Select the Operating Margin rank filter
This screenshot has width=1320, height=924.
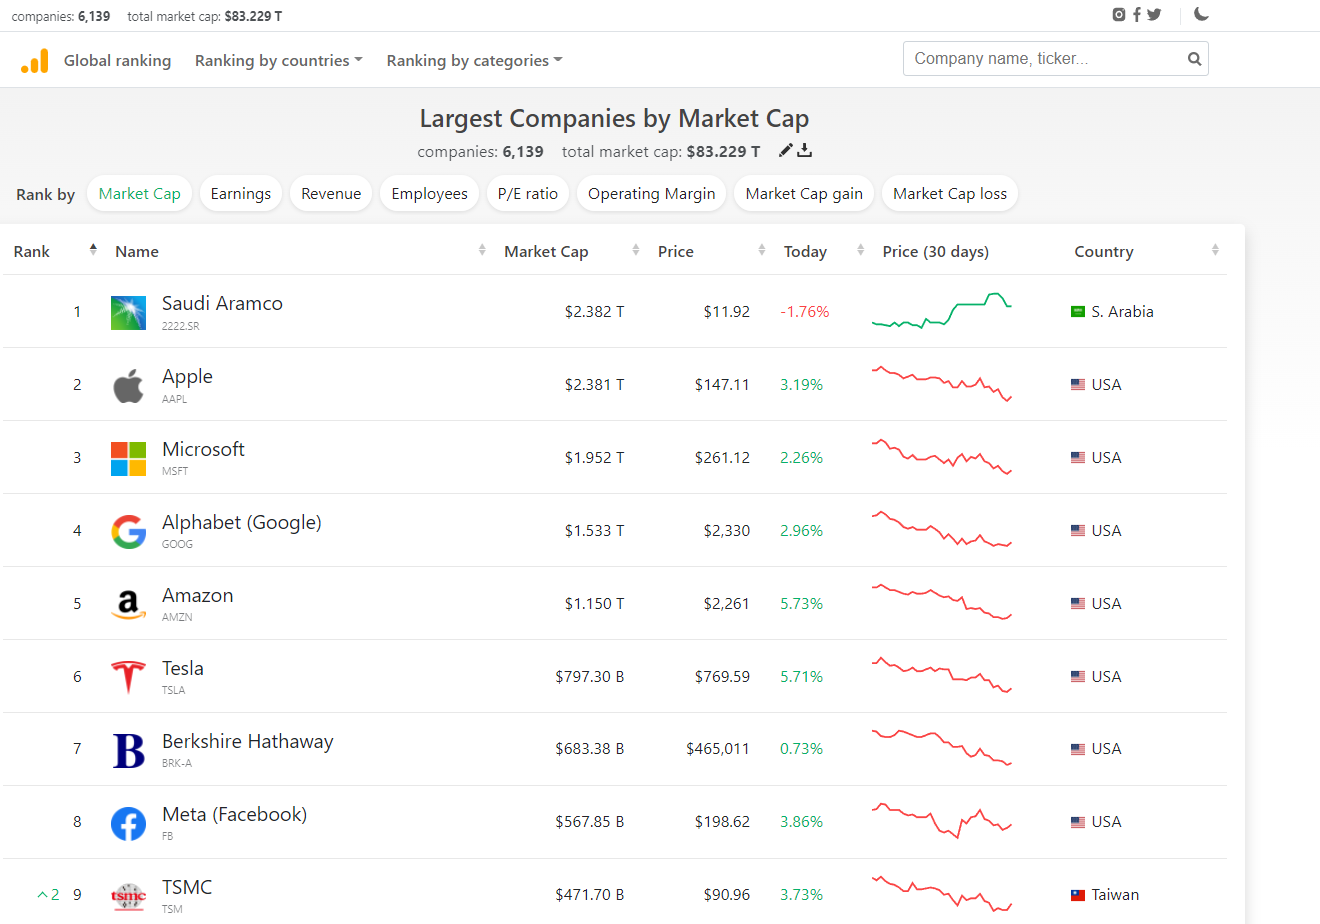point(652,194)
